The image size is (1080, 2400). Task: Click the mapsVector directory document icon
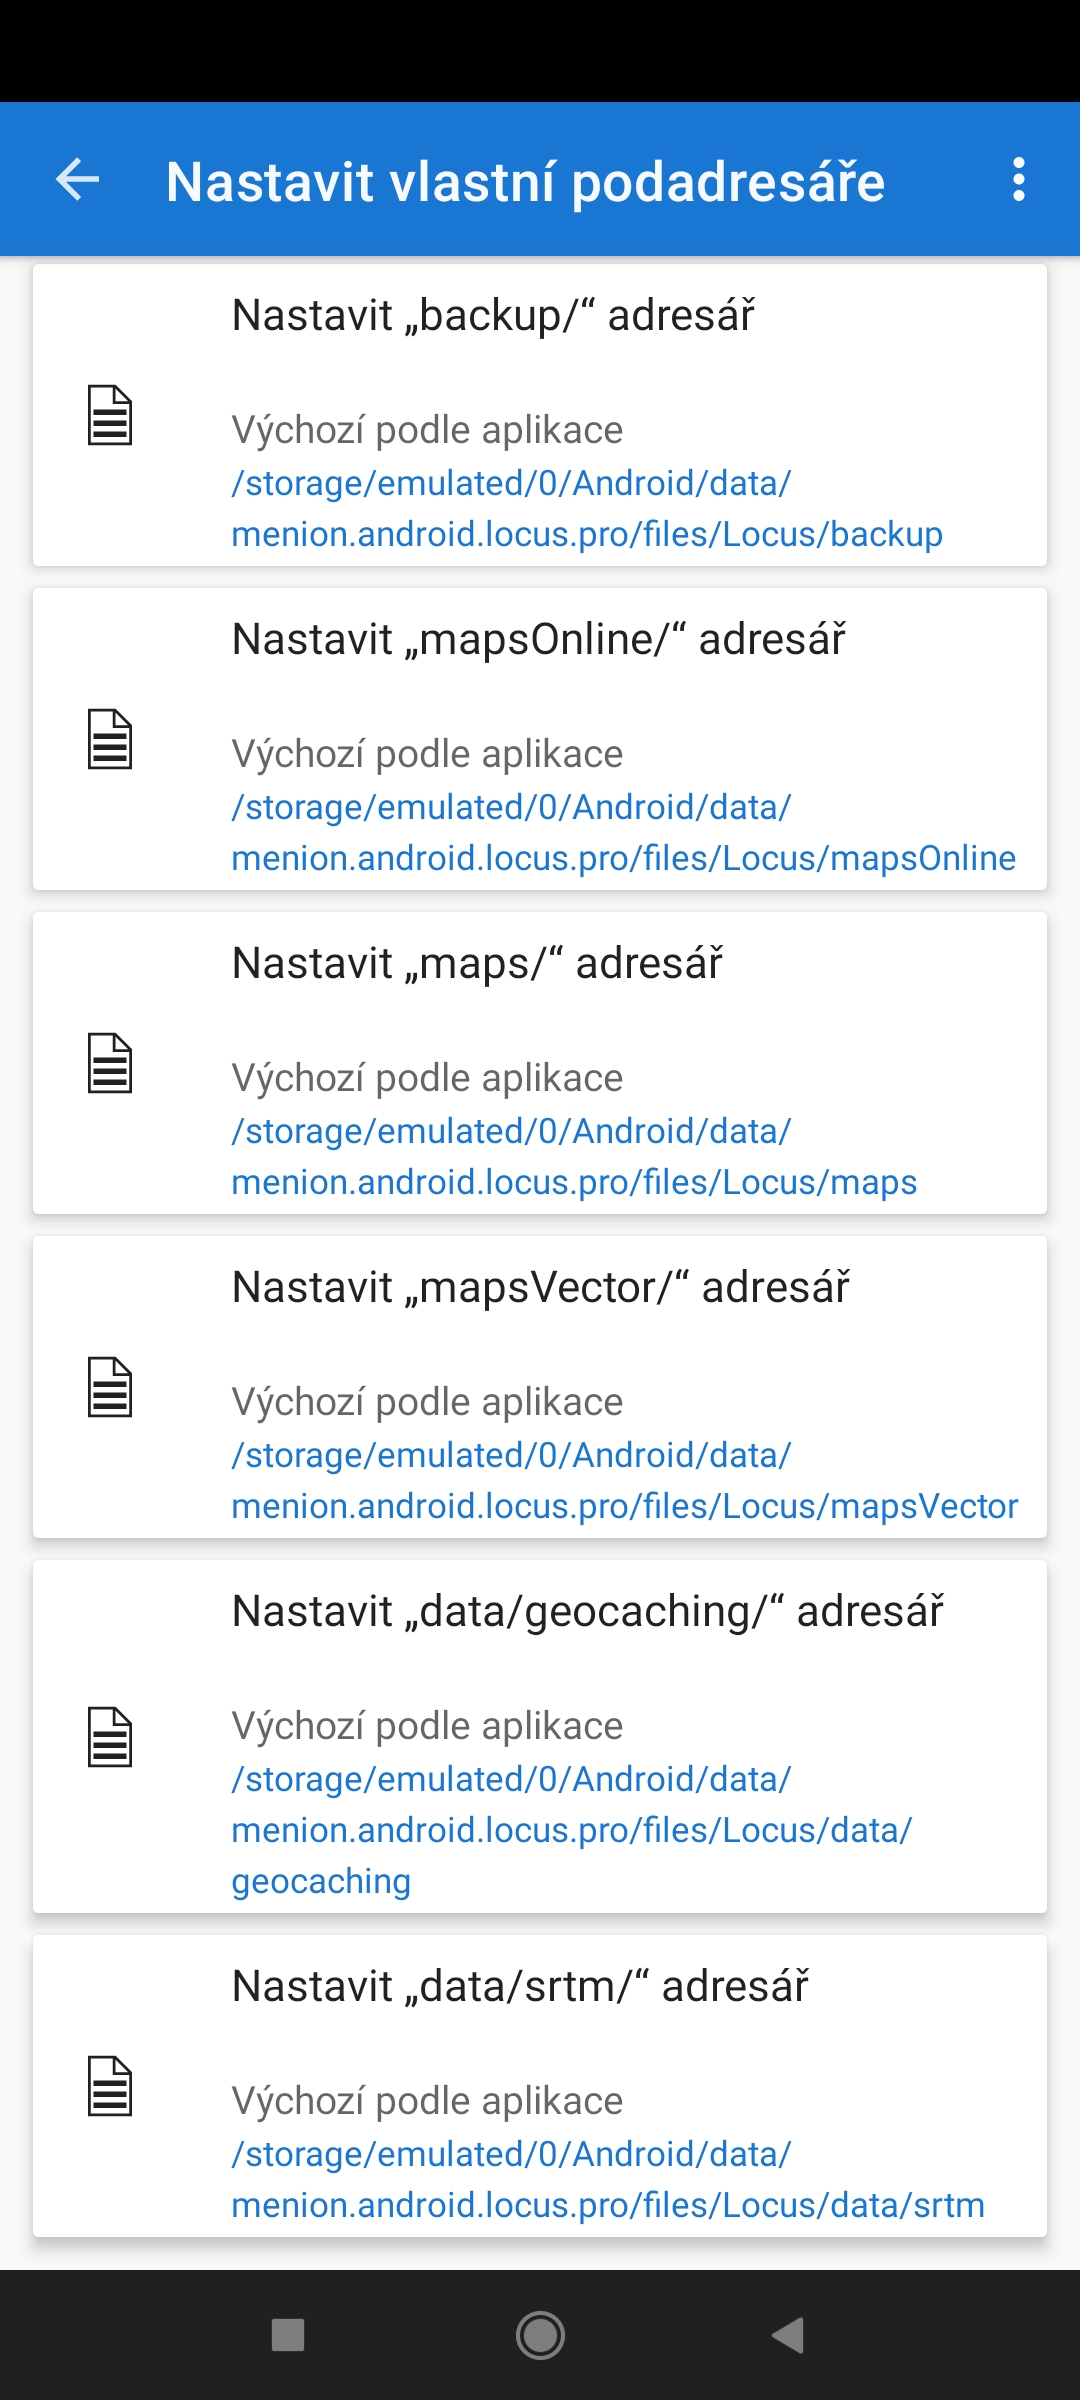(x=110, y=1387)
